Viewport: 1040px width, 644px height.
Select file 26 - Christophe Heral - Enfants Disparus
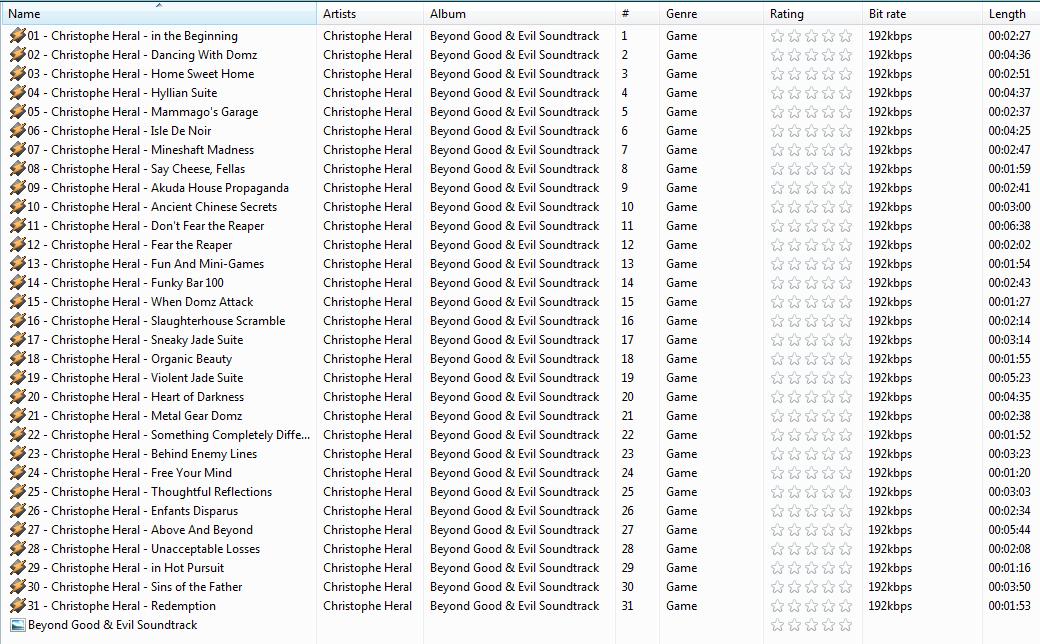tap(133, 511)
